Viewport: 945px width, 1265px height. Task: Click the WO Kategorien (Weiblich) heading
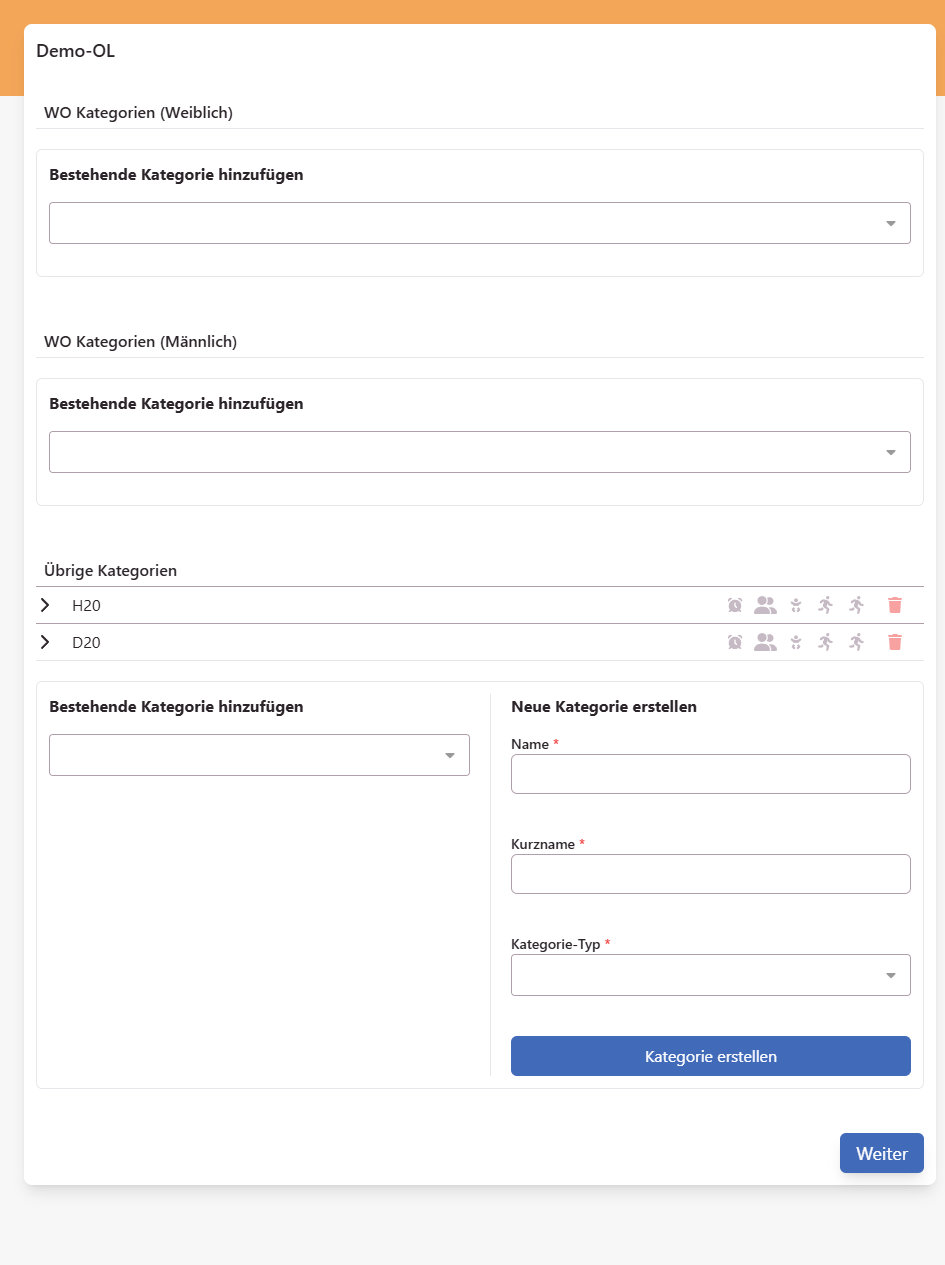point(138,113)
